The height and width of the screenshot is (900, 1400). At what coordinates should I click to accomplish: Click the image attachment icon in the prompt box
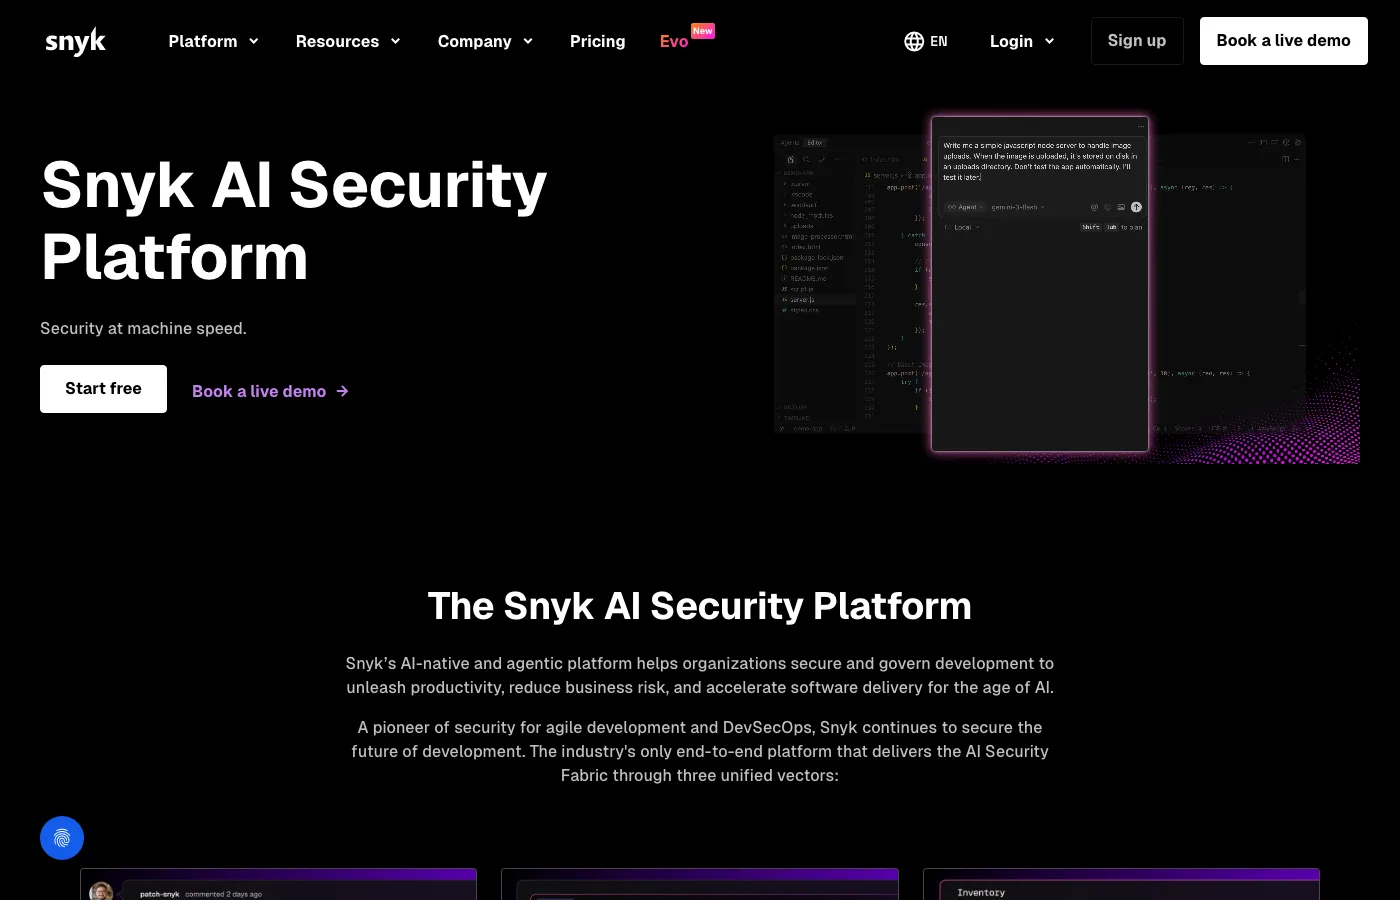(x=1121, y=207)
